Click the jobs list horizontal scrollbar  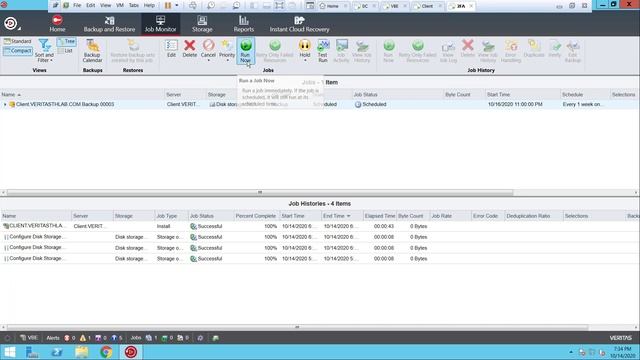click(260, 192)
